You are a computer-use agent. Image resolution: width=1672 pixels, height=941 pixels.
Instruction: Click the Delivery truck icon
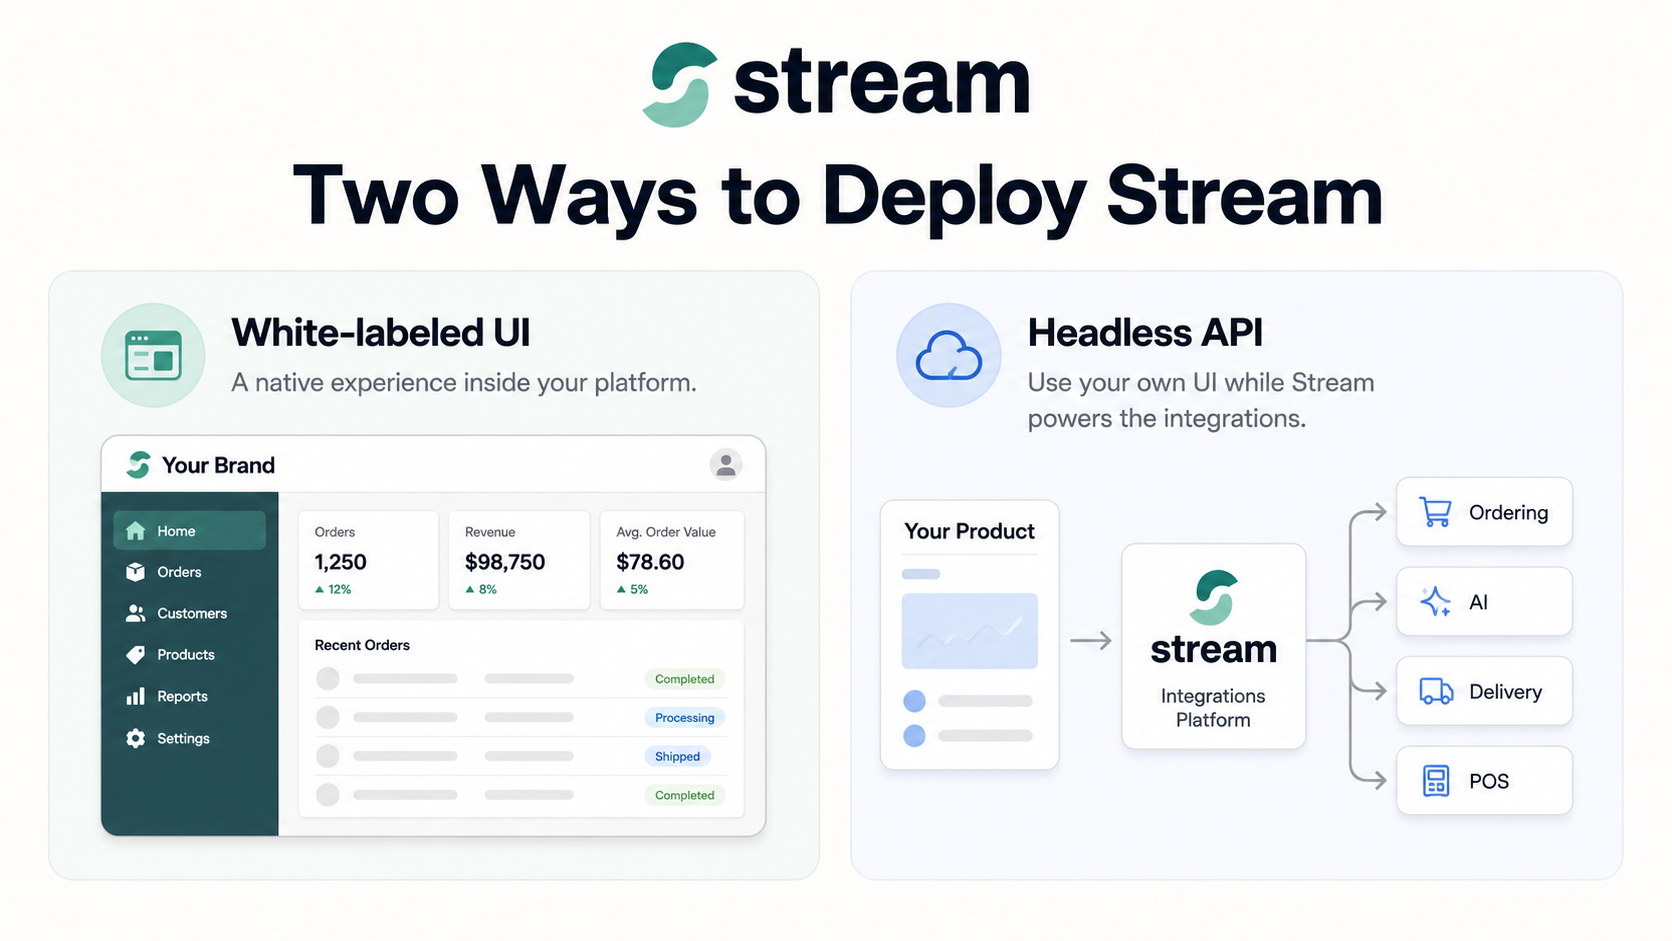[x=1436, y=691]
